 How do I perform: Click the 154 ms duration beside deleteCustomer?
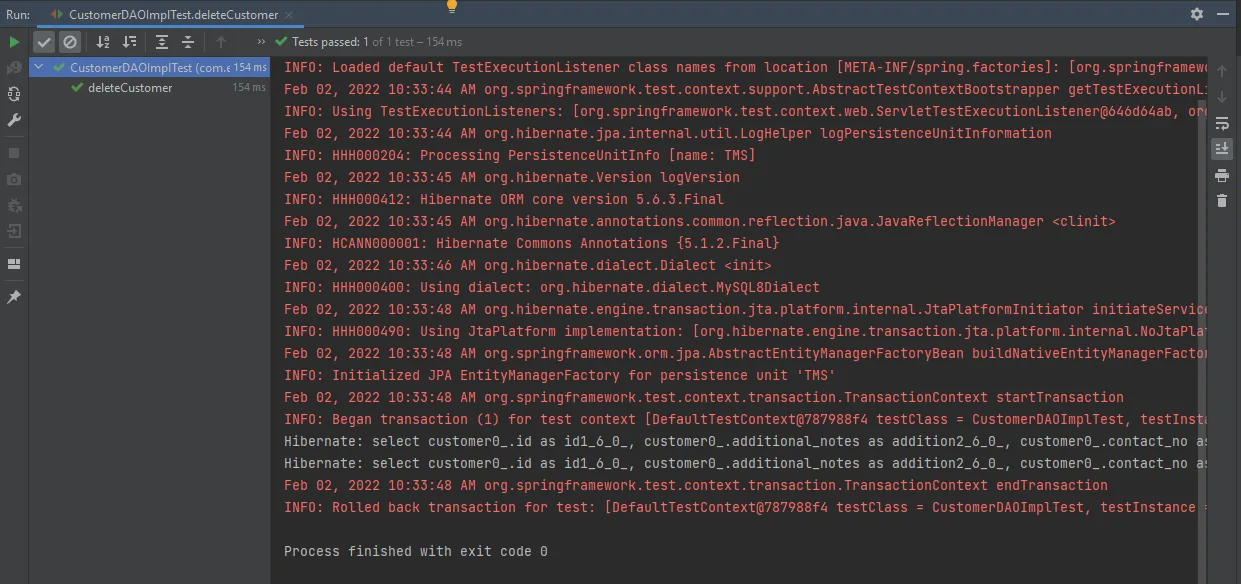point(249,88)
